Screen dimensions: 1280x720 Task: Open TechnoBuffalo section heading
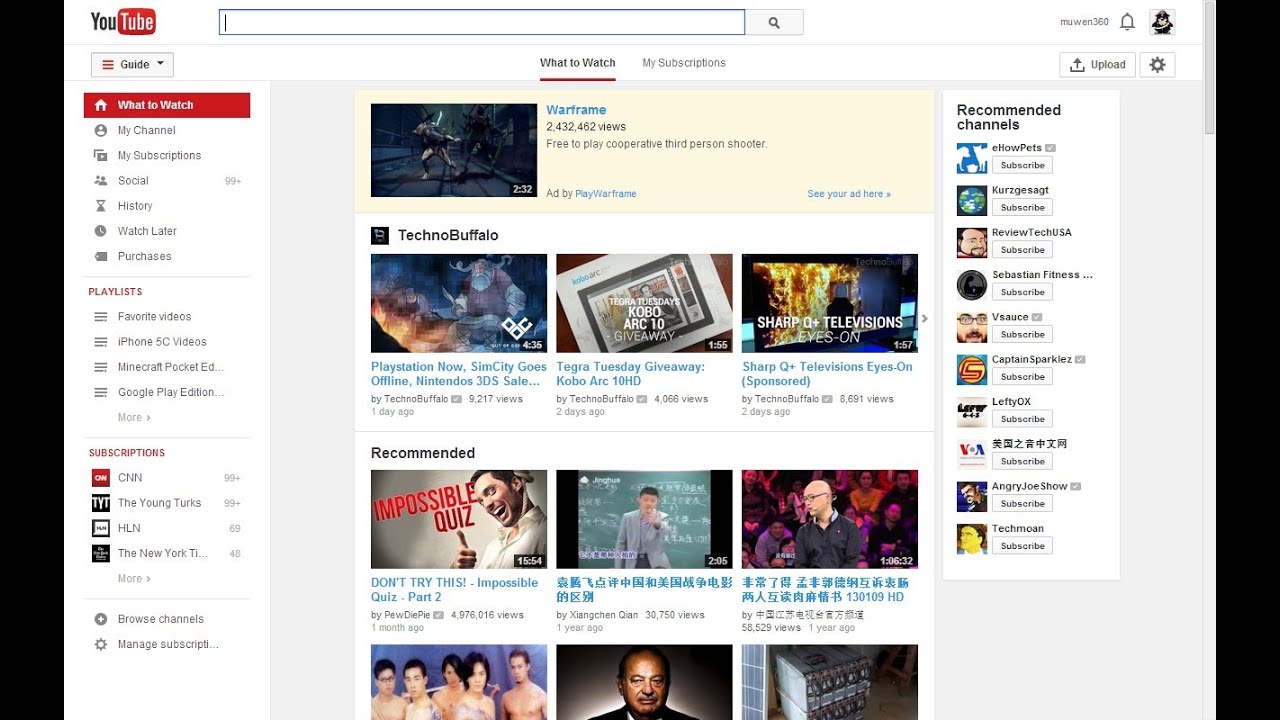(x=448, y=235)
